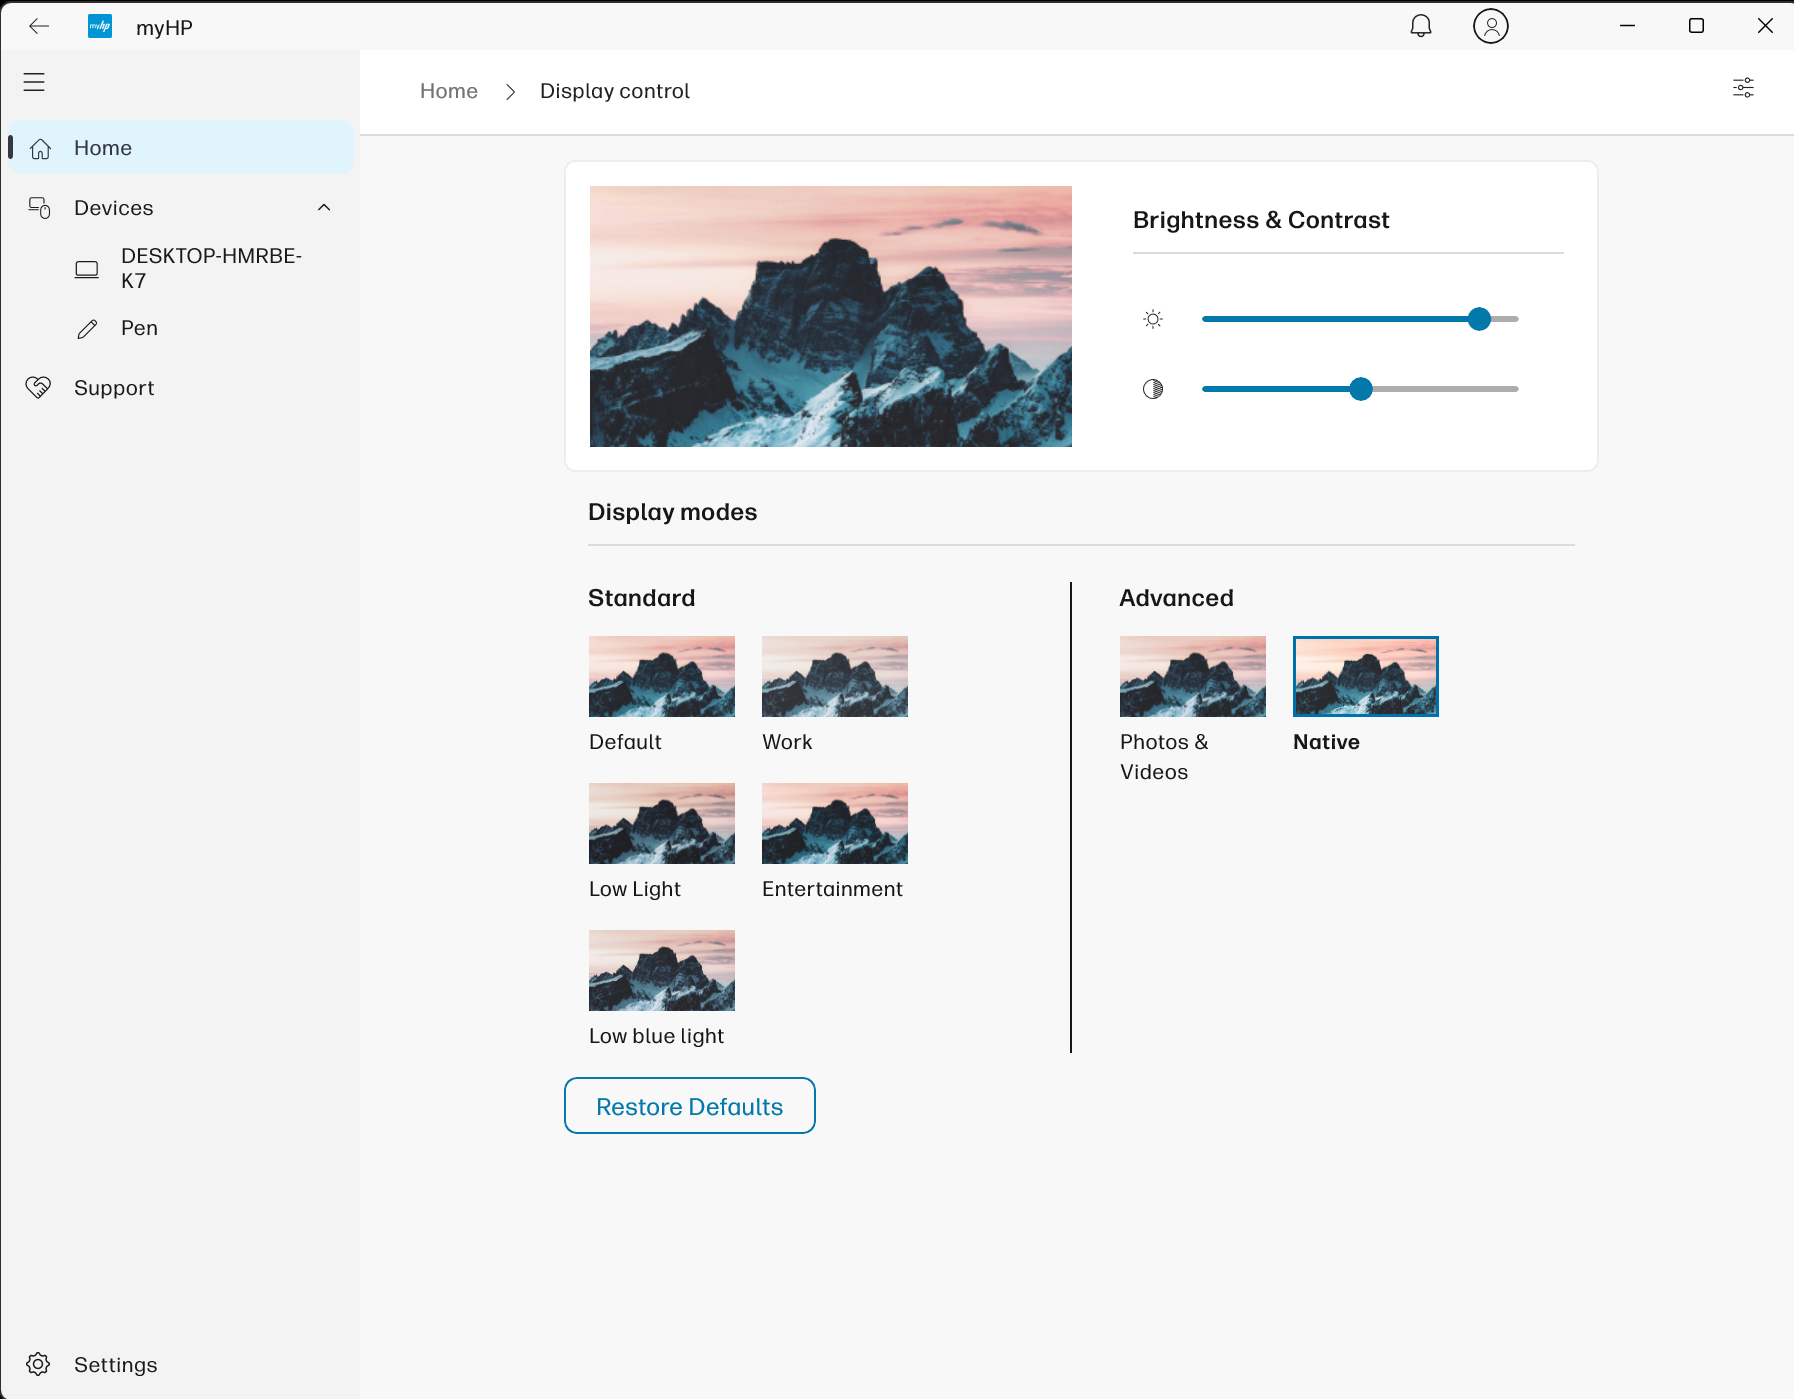This screenshot has width=1794, height=1399.
Task: Click the Restore Defaults button
Action: (689, 1106)
